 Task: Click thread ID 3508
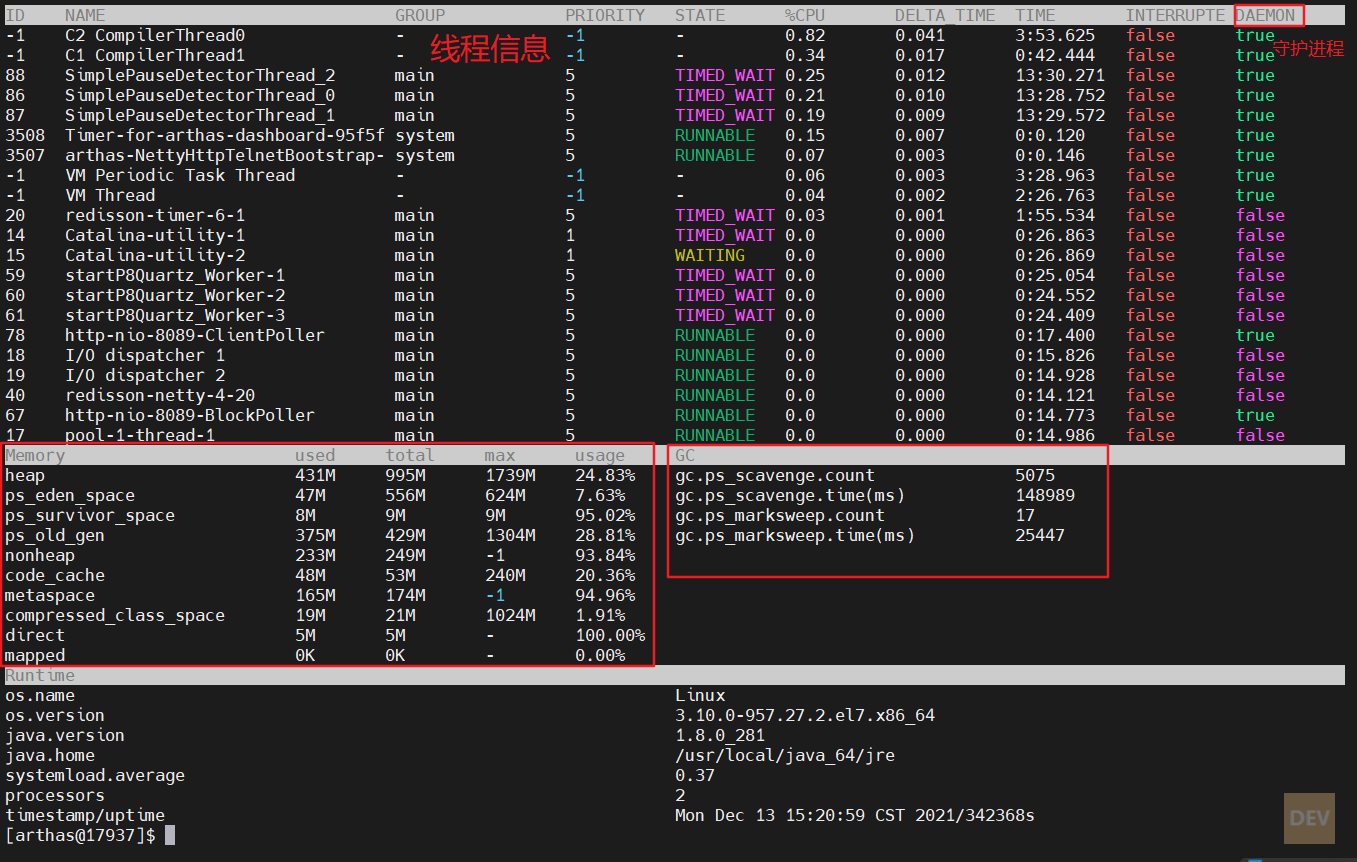point(25,135)
